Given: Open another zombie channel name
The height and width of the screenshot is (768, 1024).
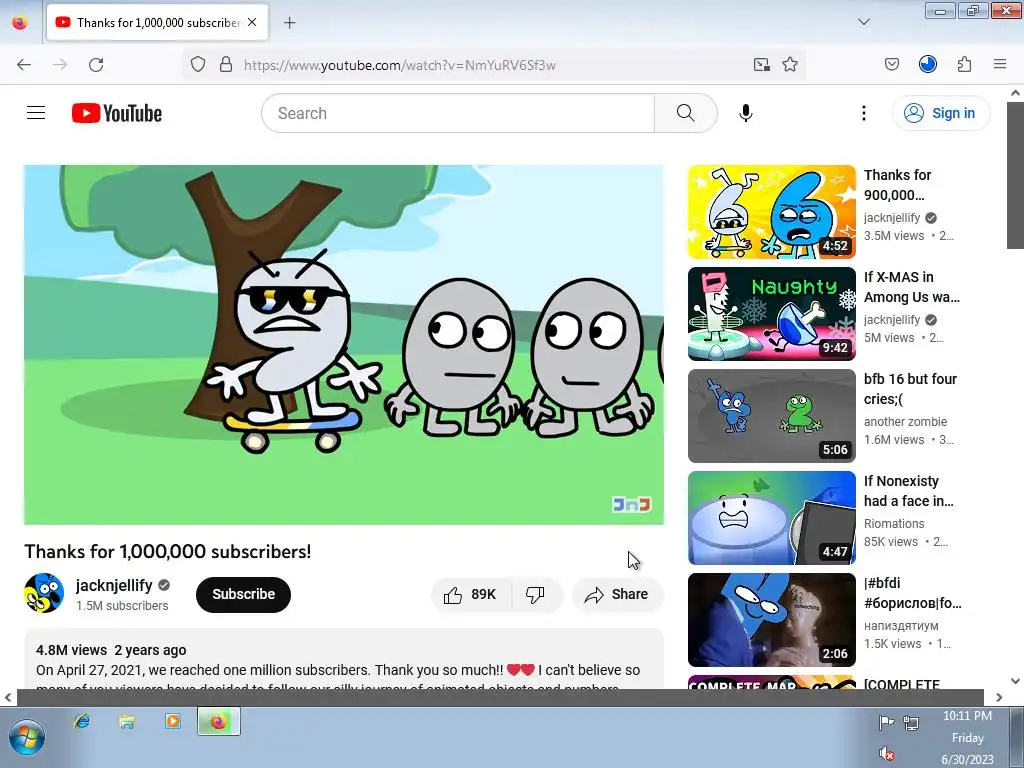Looking at the screenshot, I should click(x=905, y=422).
